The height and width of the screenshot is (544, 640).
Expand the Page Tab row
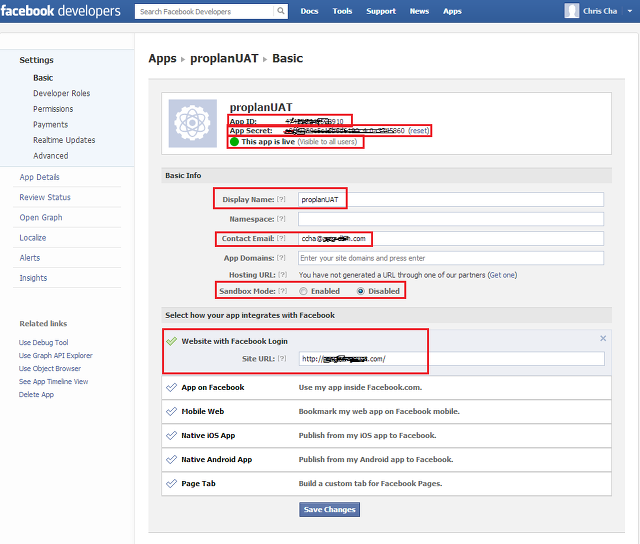[386, 484]
